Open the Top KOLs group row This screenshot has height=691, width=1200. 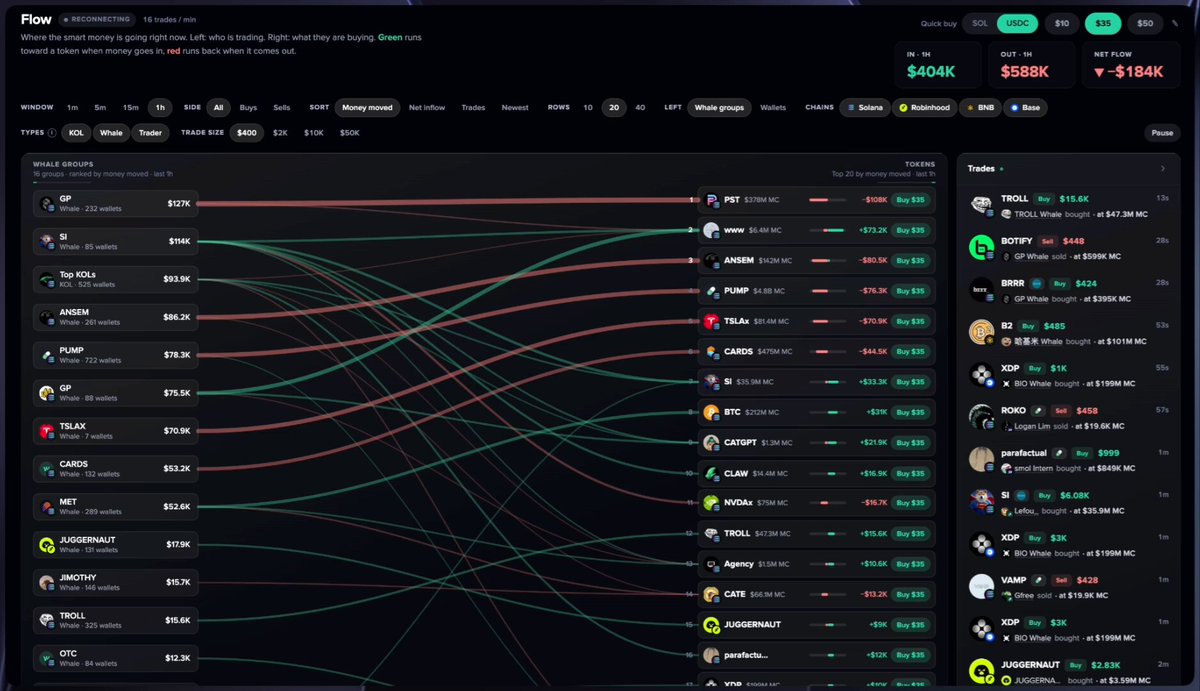tap(115, 279)
